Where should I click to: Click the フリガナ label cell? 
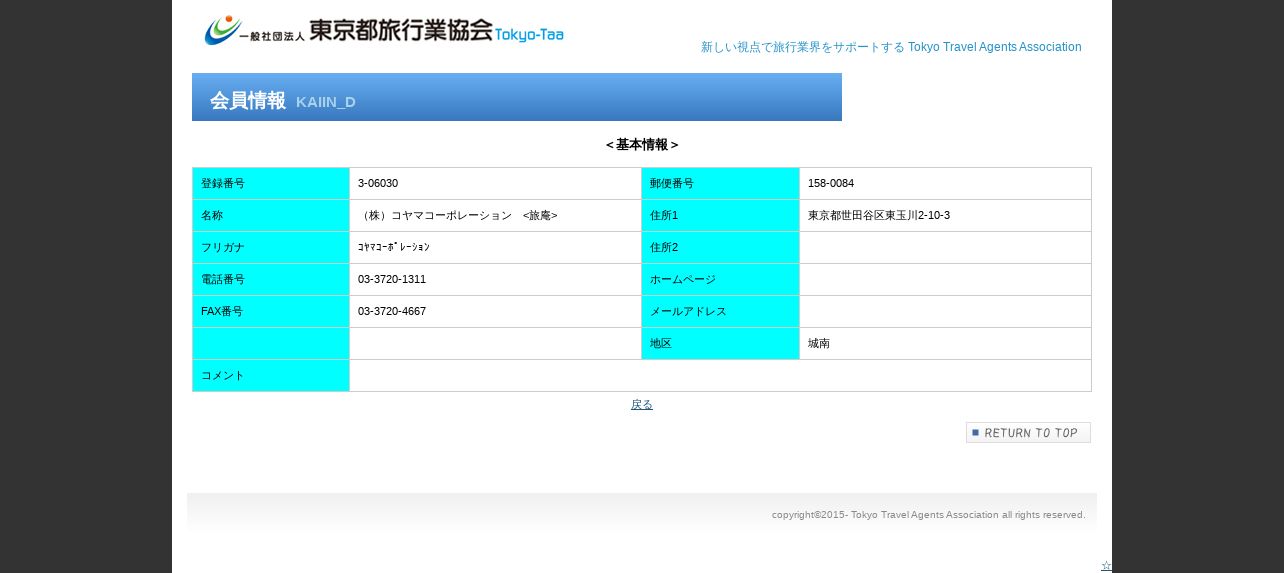(x=271, y=248)
